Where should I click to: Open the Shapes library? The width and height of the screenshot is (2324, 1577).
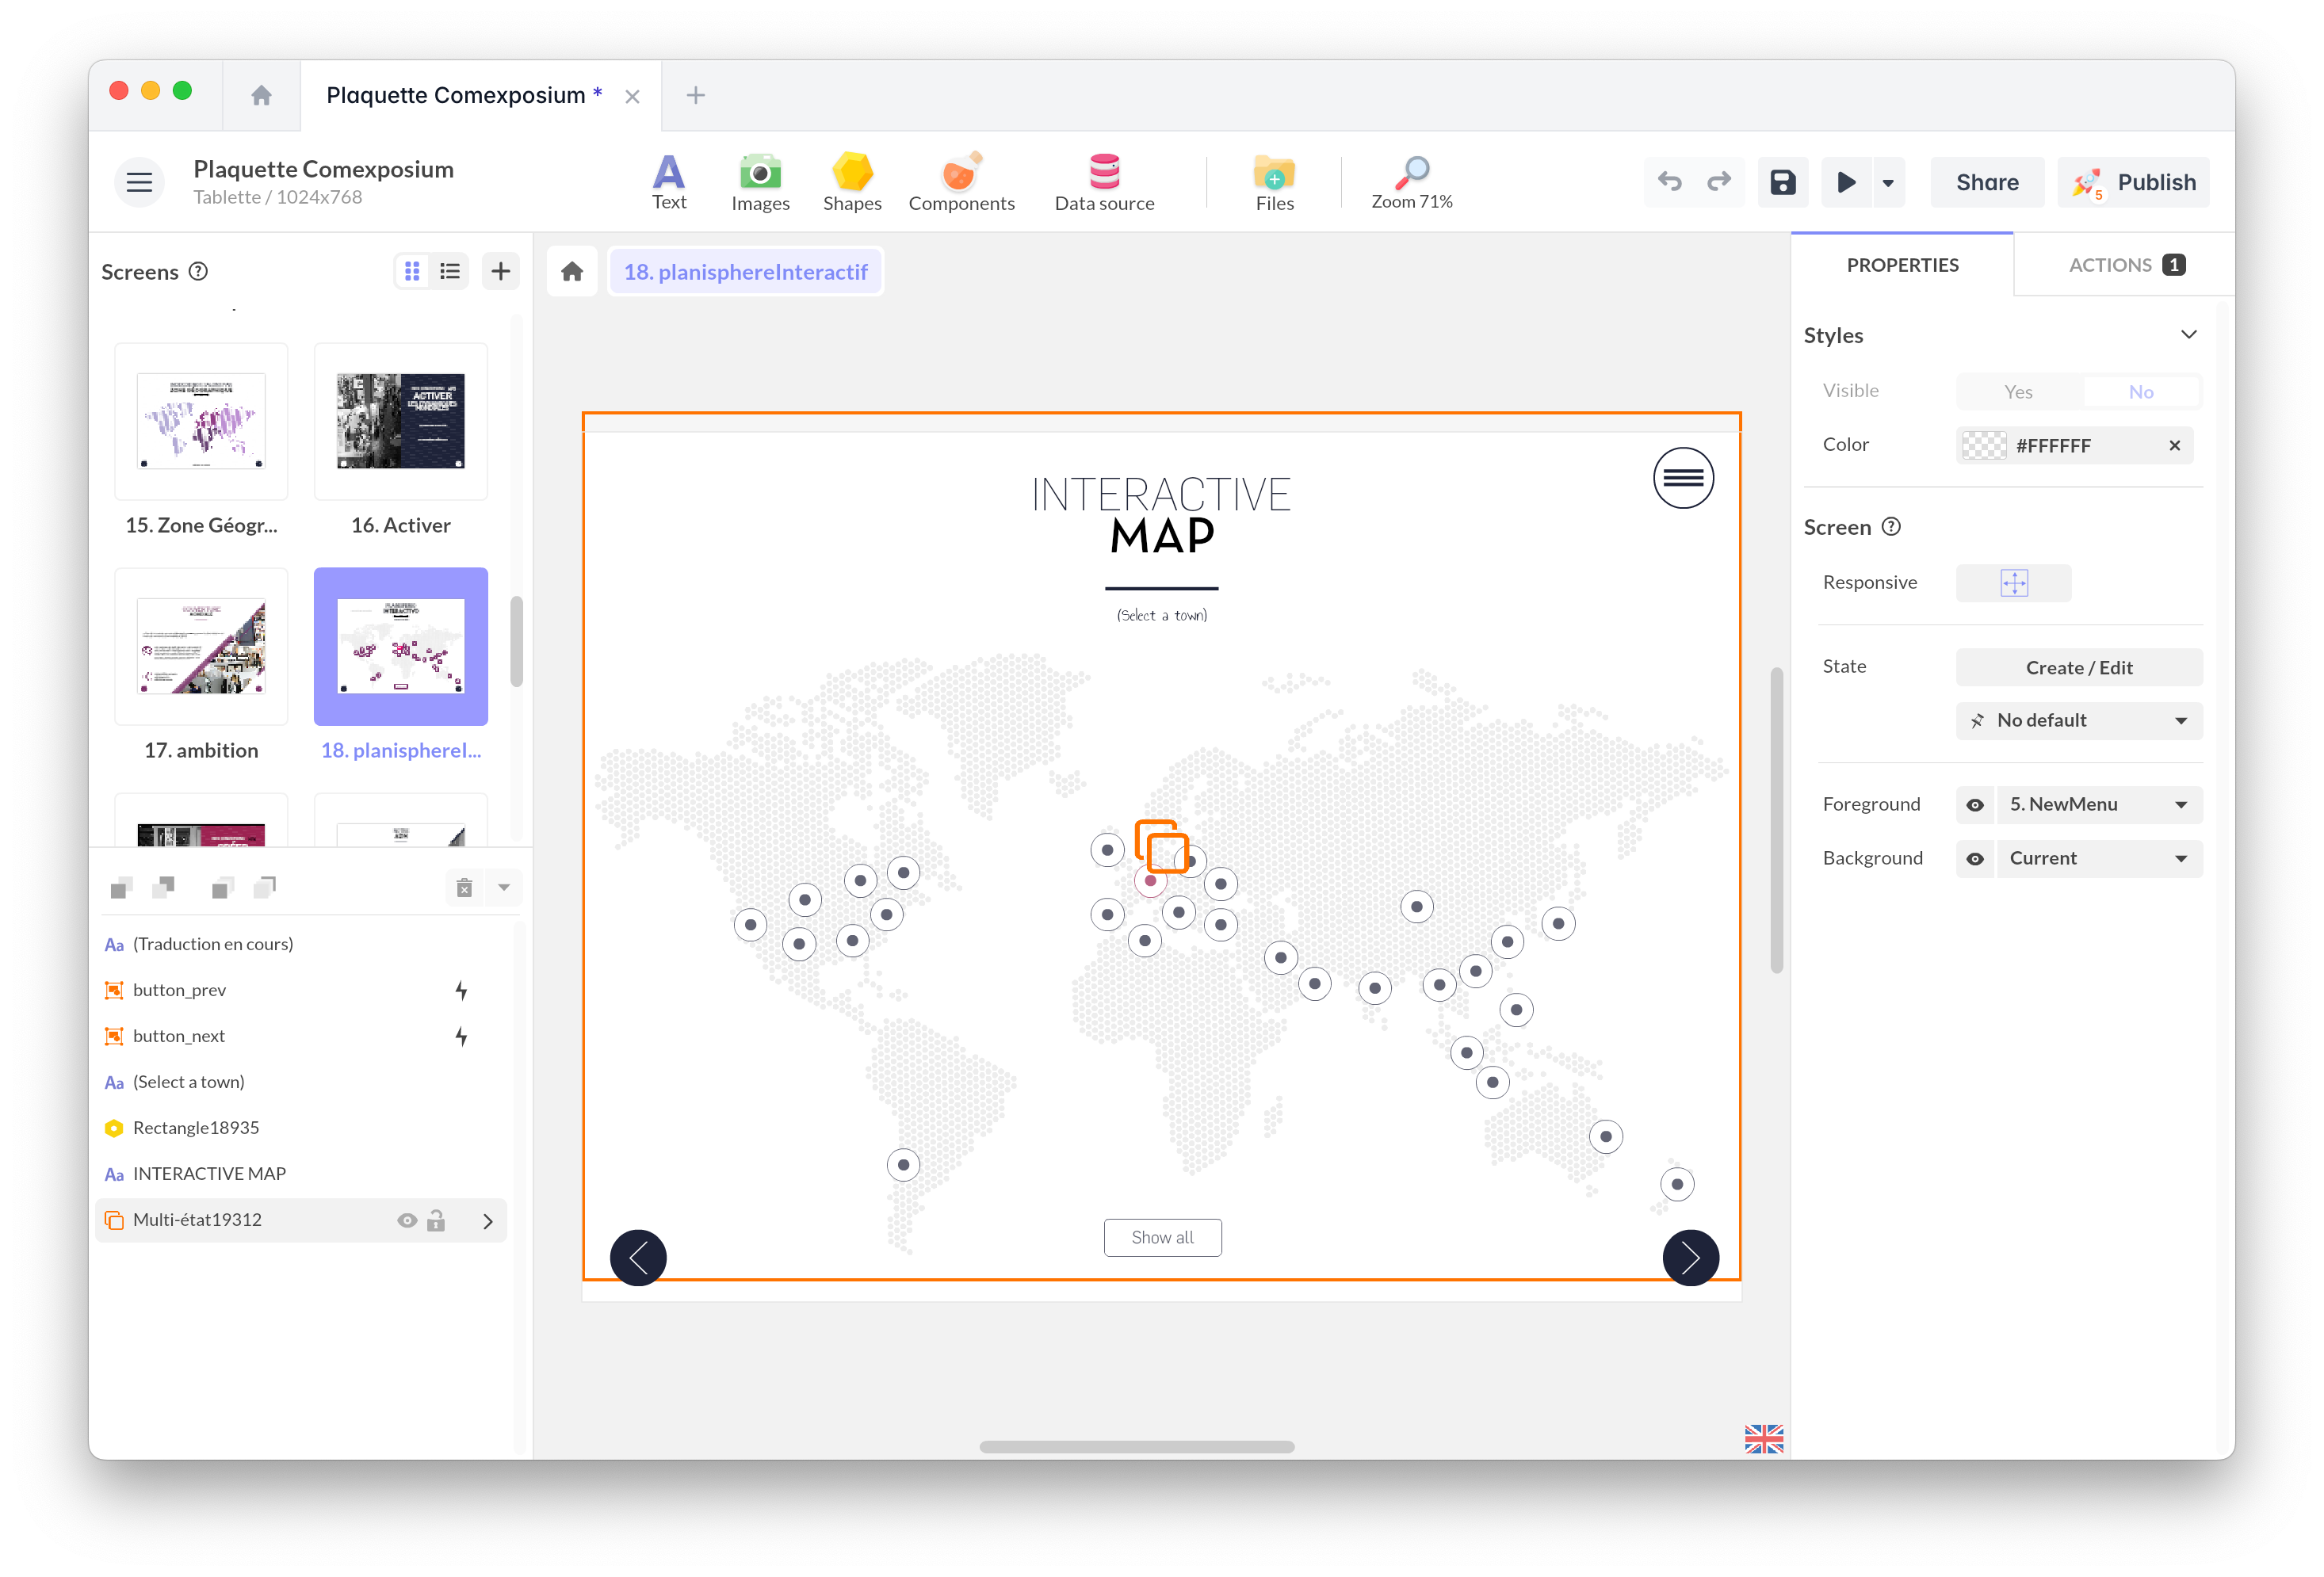tap(852, 182)
